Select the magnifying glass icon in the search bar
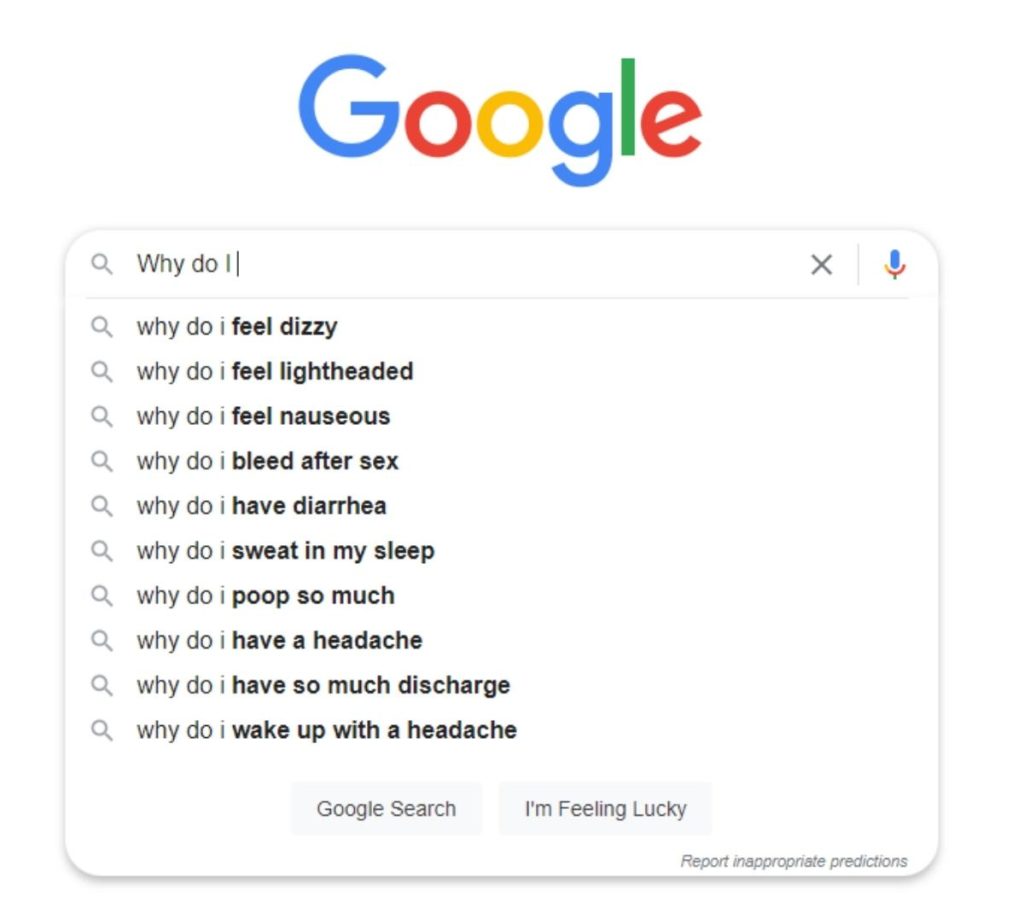Image resolution: width=1024 pixels, height=924 pixels. coord(101,264)
